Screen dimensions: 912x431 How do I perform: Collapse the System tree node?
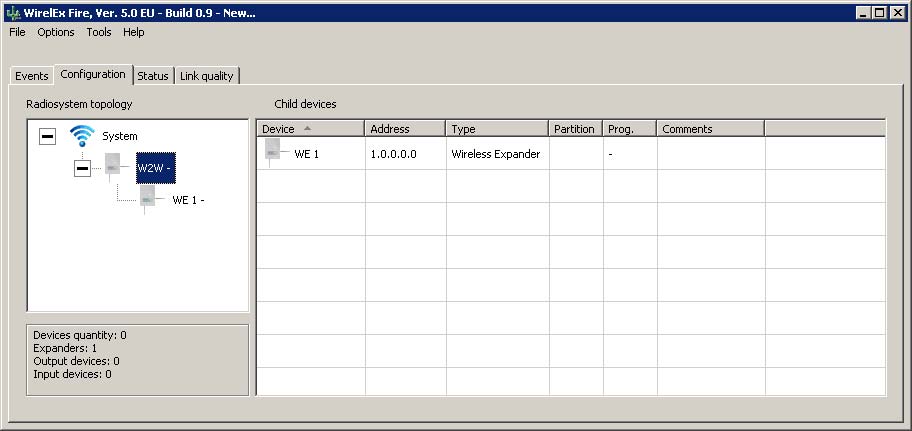click(47, 137)
